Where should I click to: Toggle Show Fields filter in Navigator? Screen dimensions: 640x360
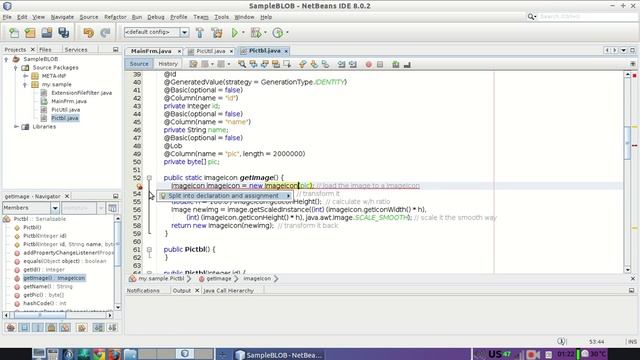pos(24,327)
